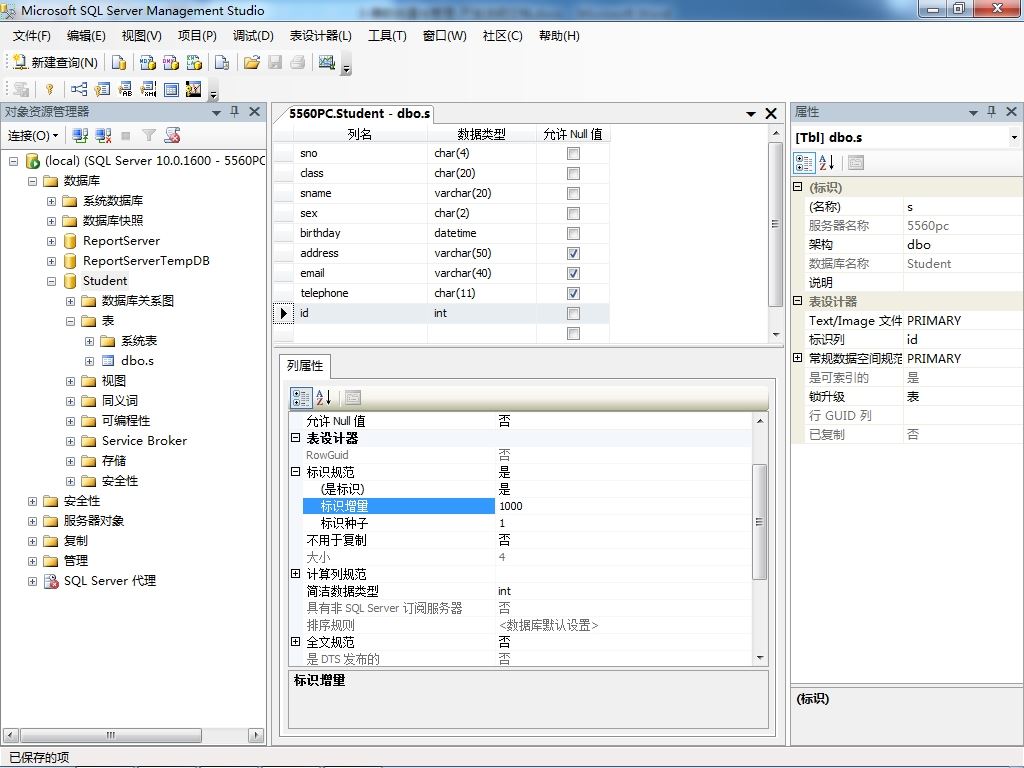Viewport: 1024px width, 768px height.
Task: Click the Alphabetical sort icon in Properties panel
Action: 827,163
